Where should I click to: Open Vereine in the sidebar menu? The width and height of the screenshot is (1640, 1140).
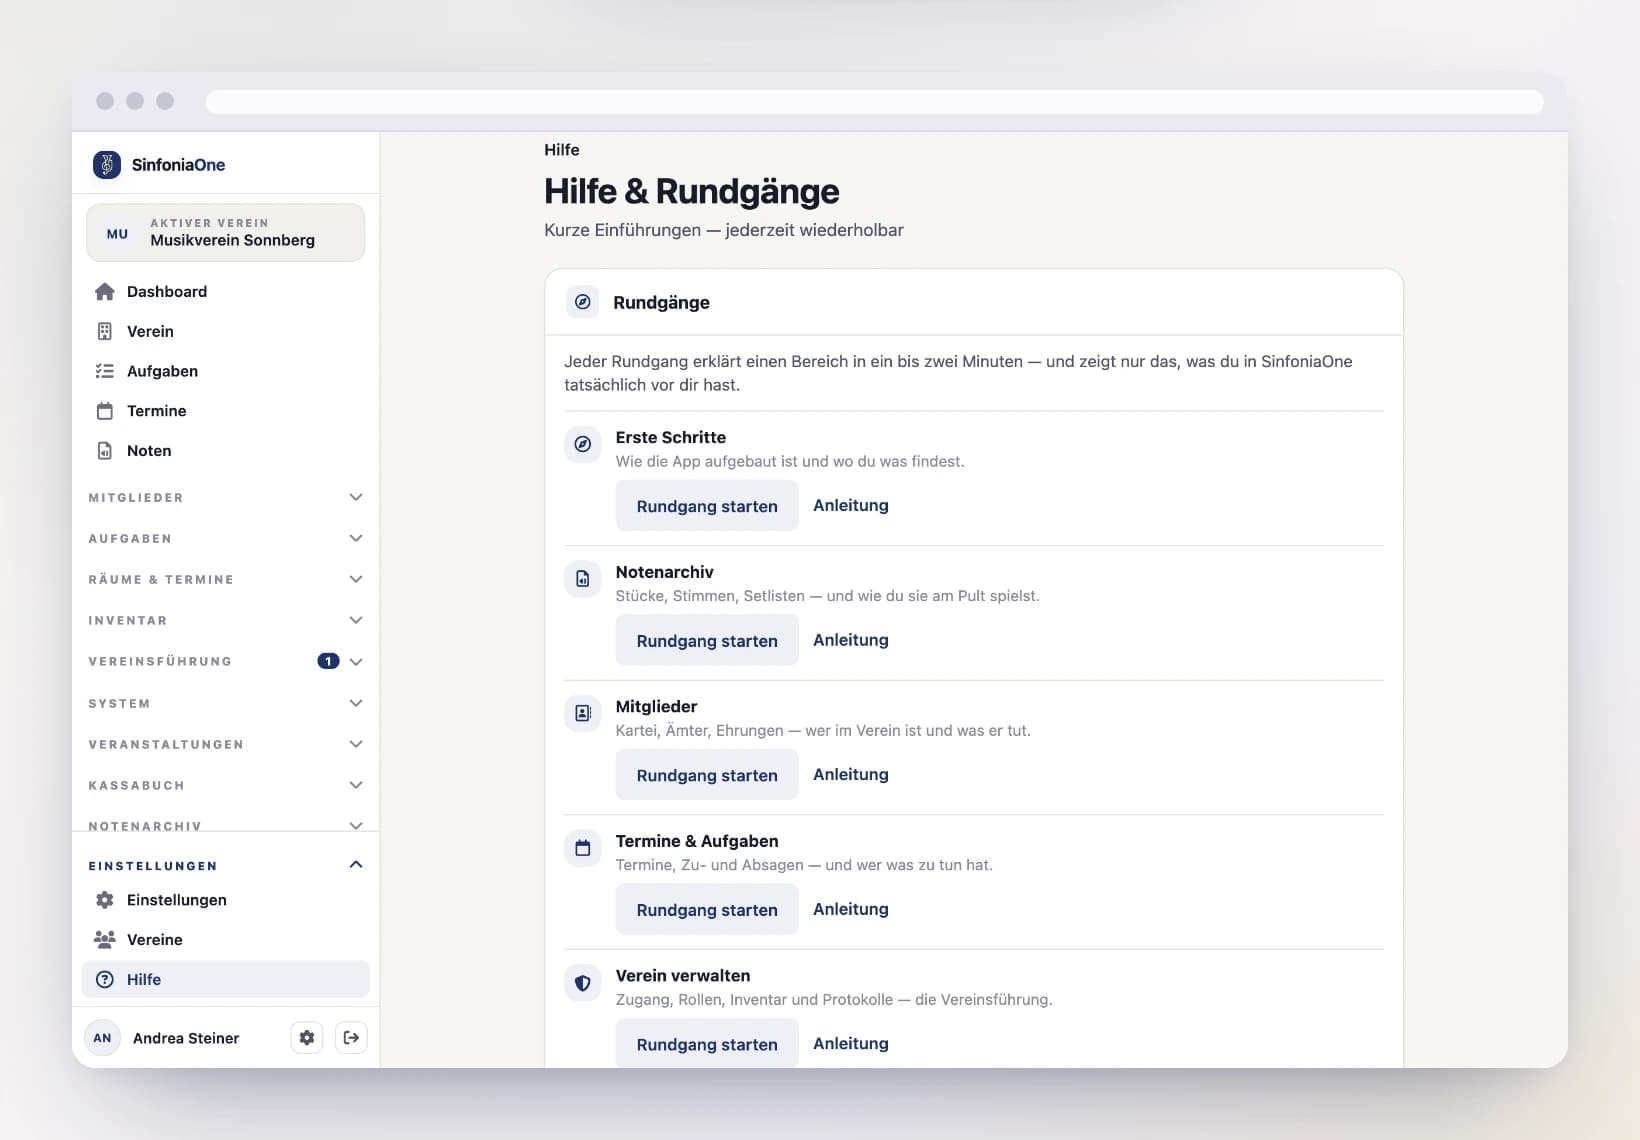(226, 940)
